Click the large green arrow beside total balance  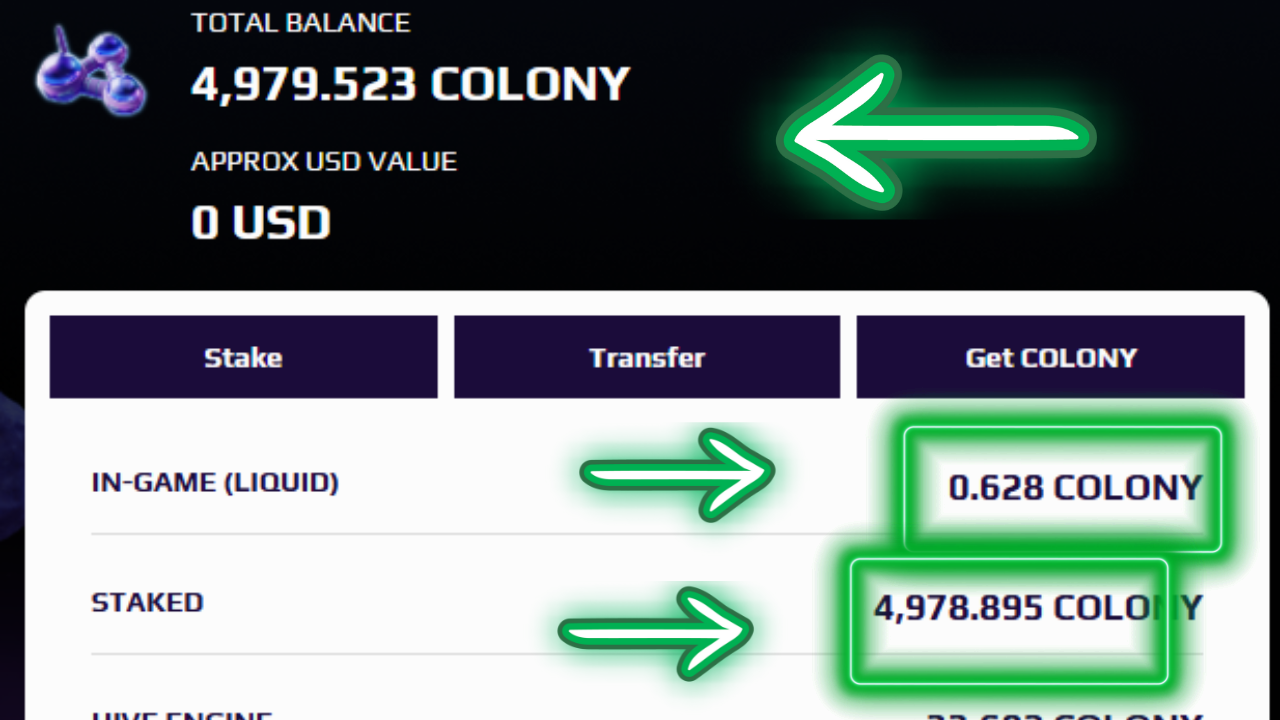point(937,135)
